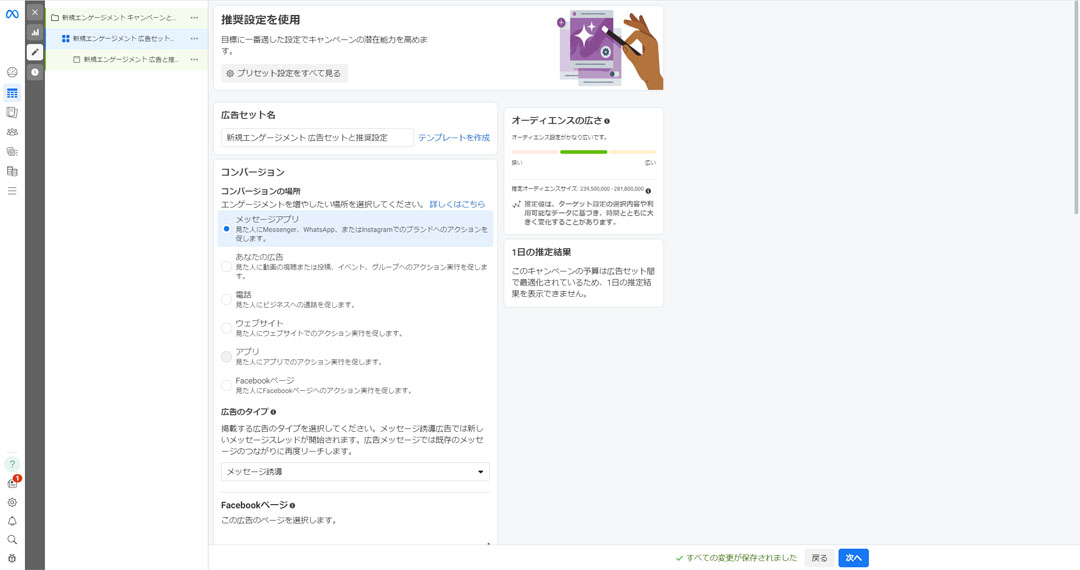Click the テンプレートを作成 link
Screen dimensions: 1080x570
454,138
